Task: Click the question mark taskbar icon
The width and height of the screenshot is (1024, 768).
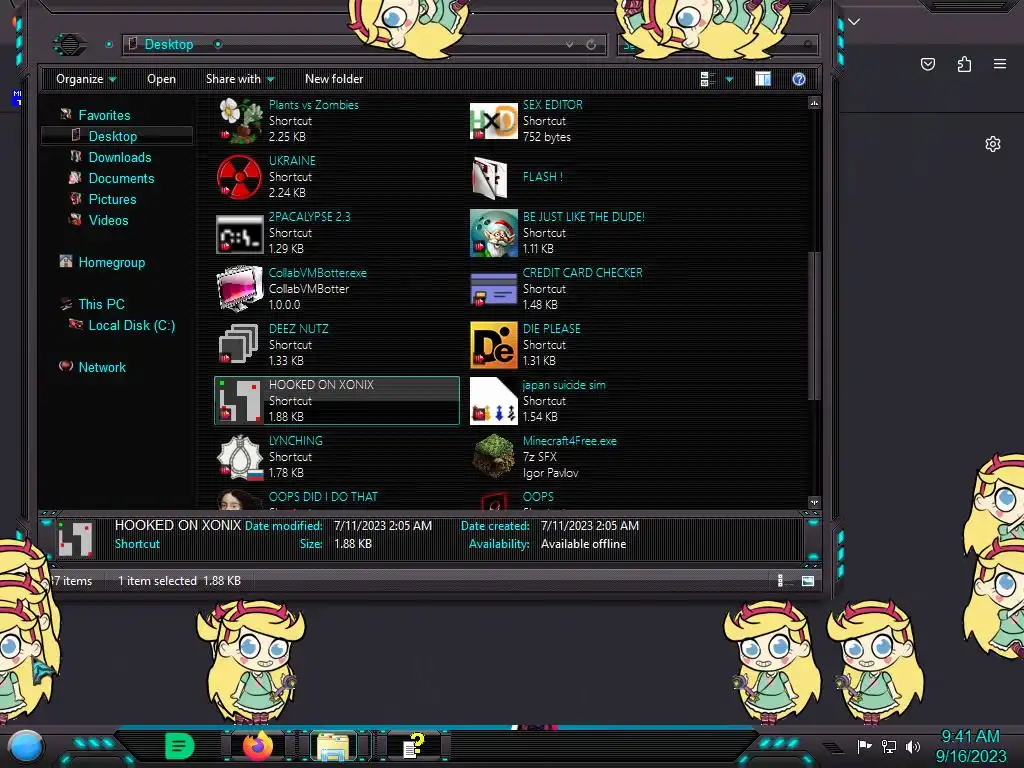Action: coord(413,746)
